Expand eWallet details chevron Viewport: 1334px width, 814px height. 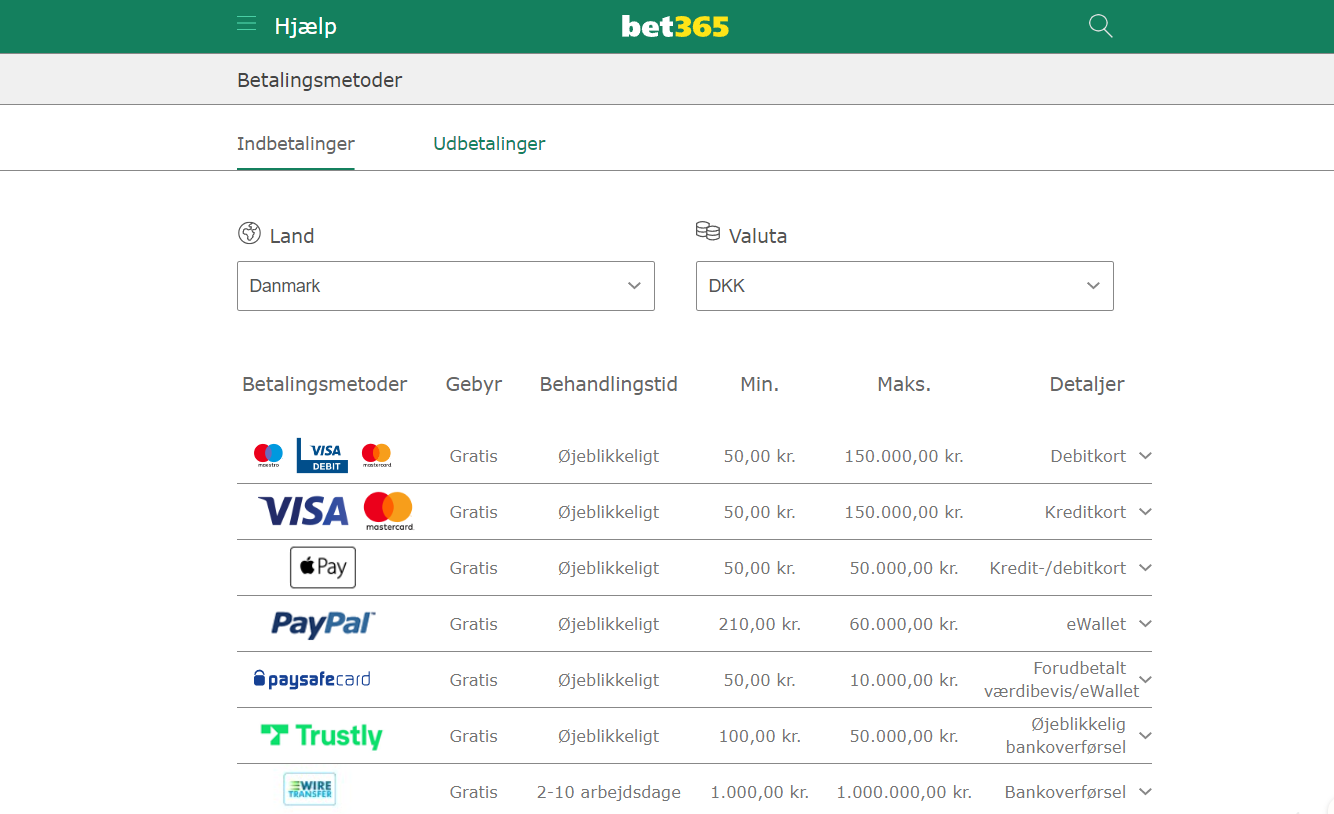1145,624
